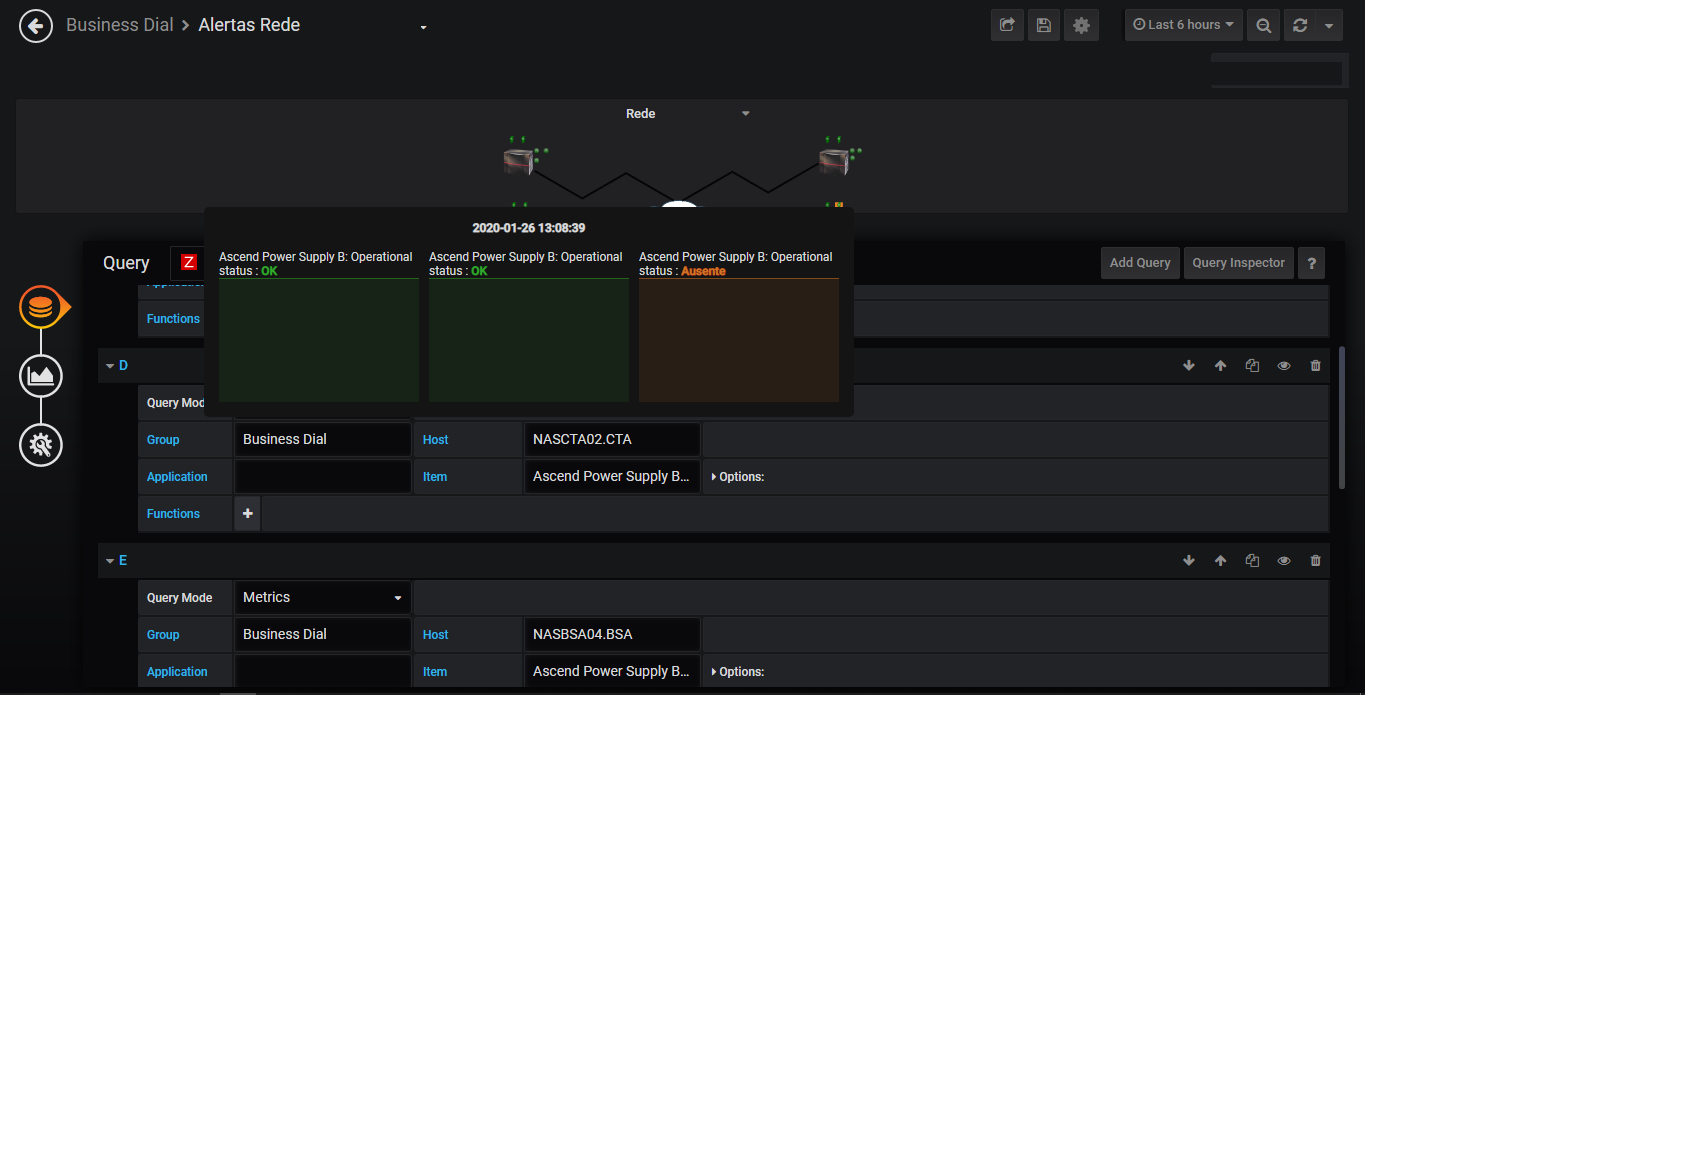1704x1150 pixels.
Task: Click Business Dial breadcrumb link
Action: [x=120, y=25]
